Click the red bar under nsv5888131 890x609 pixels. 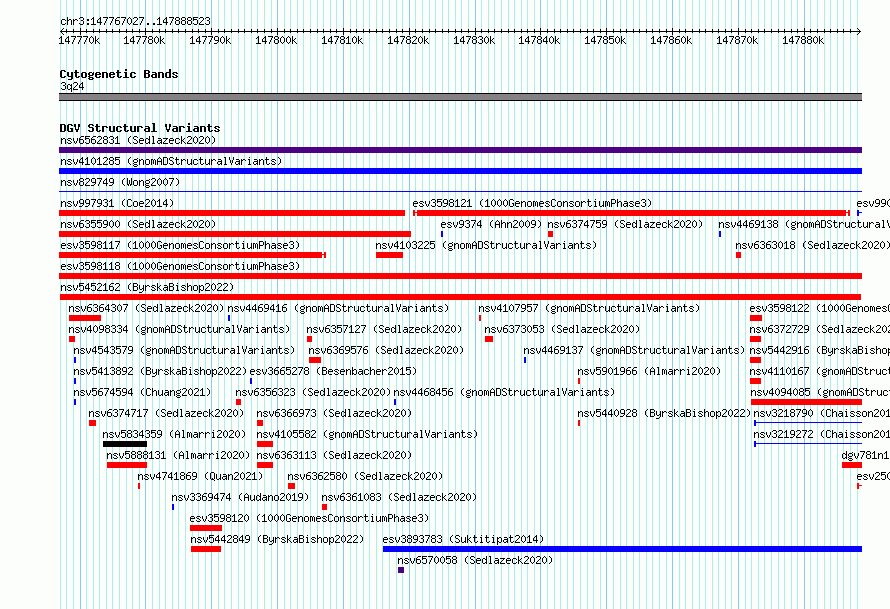tap(127, 465)
